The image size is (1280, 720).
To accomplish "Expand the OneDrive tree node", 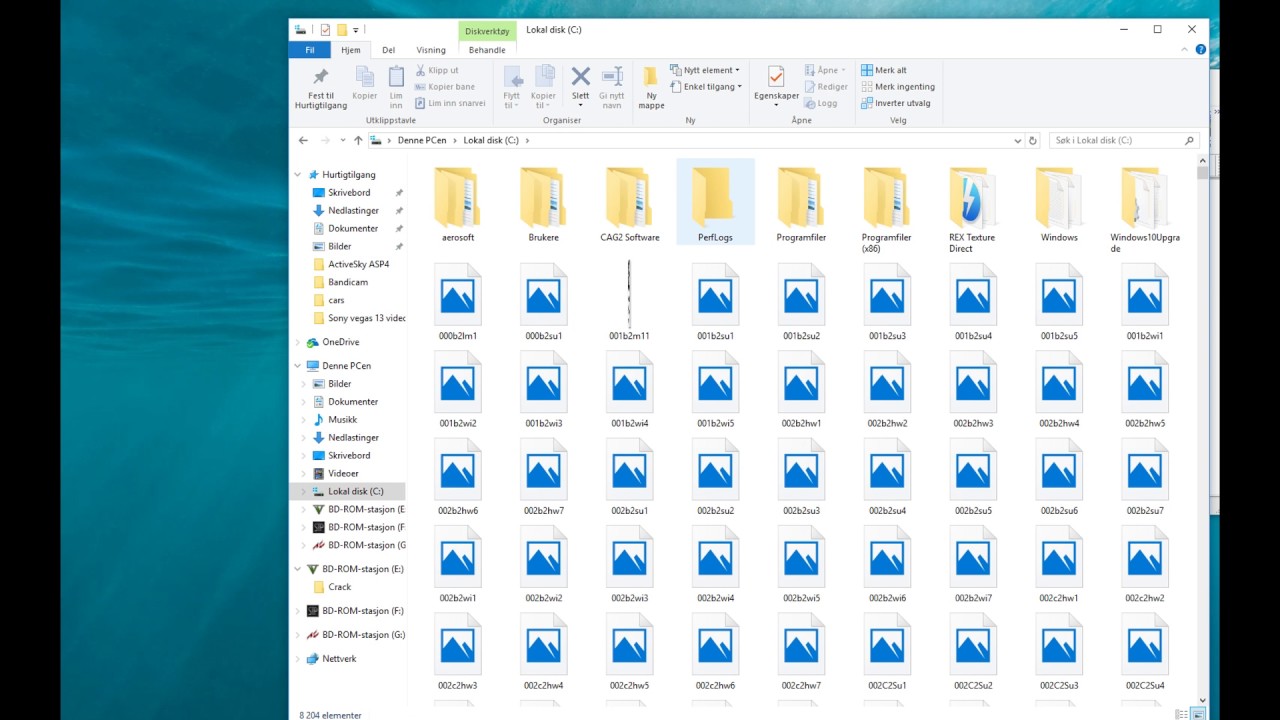I will (297, 342).
